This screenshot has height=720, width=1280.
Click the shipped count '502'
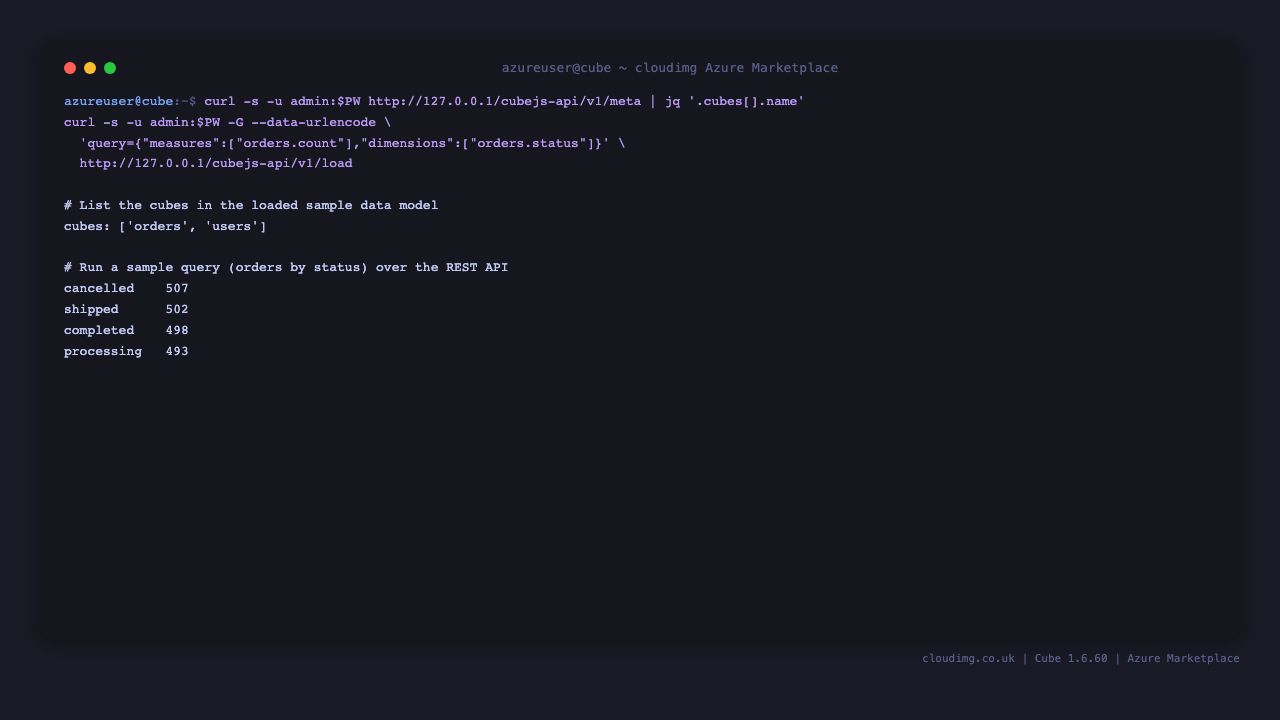click(x=177, y=309)
